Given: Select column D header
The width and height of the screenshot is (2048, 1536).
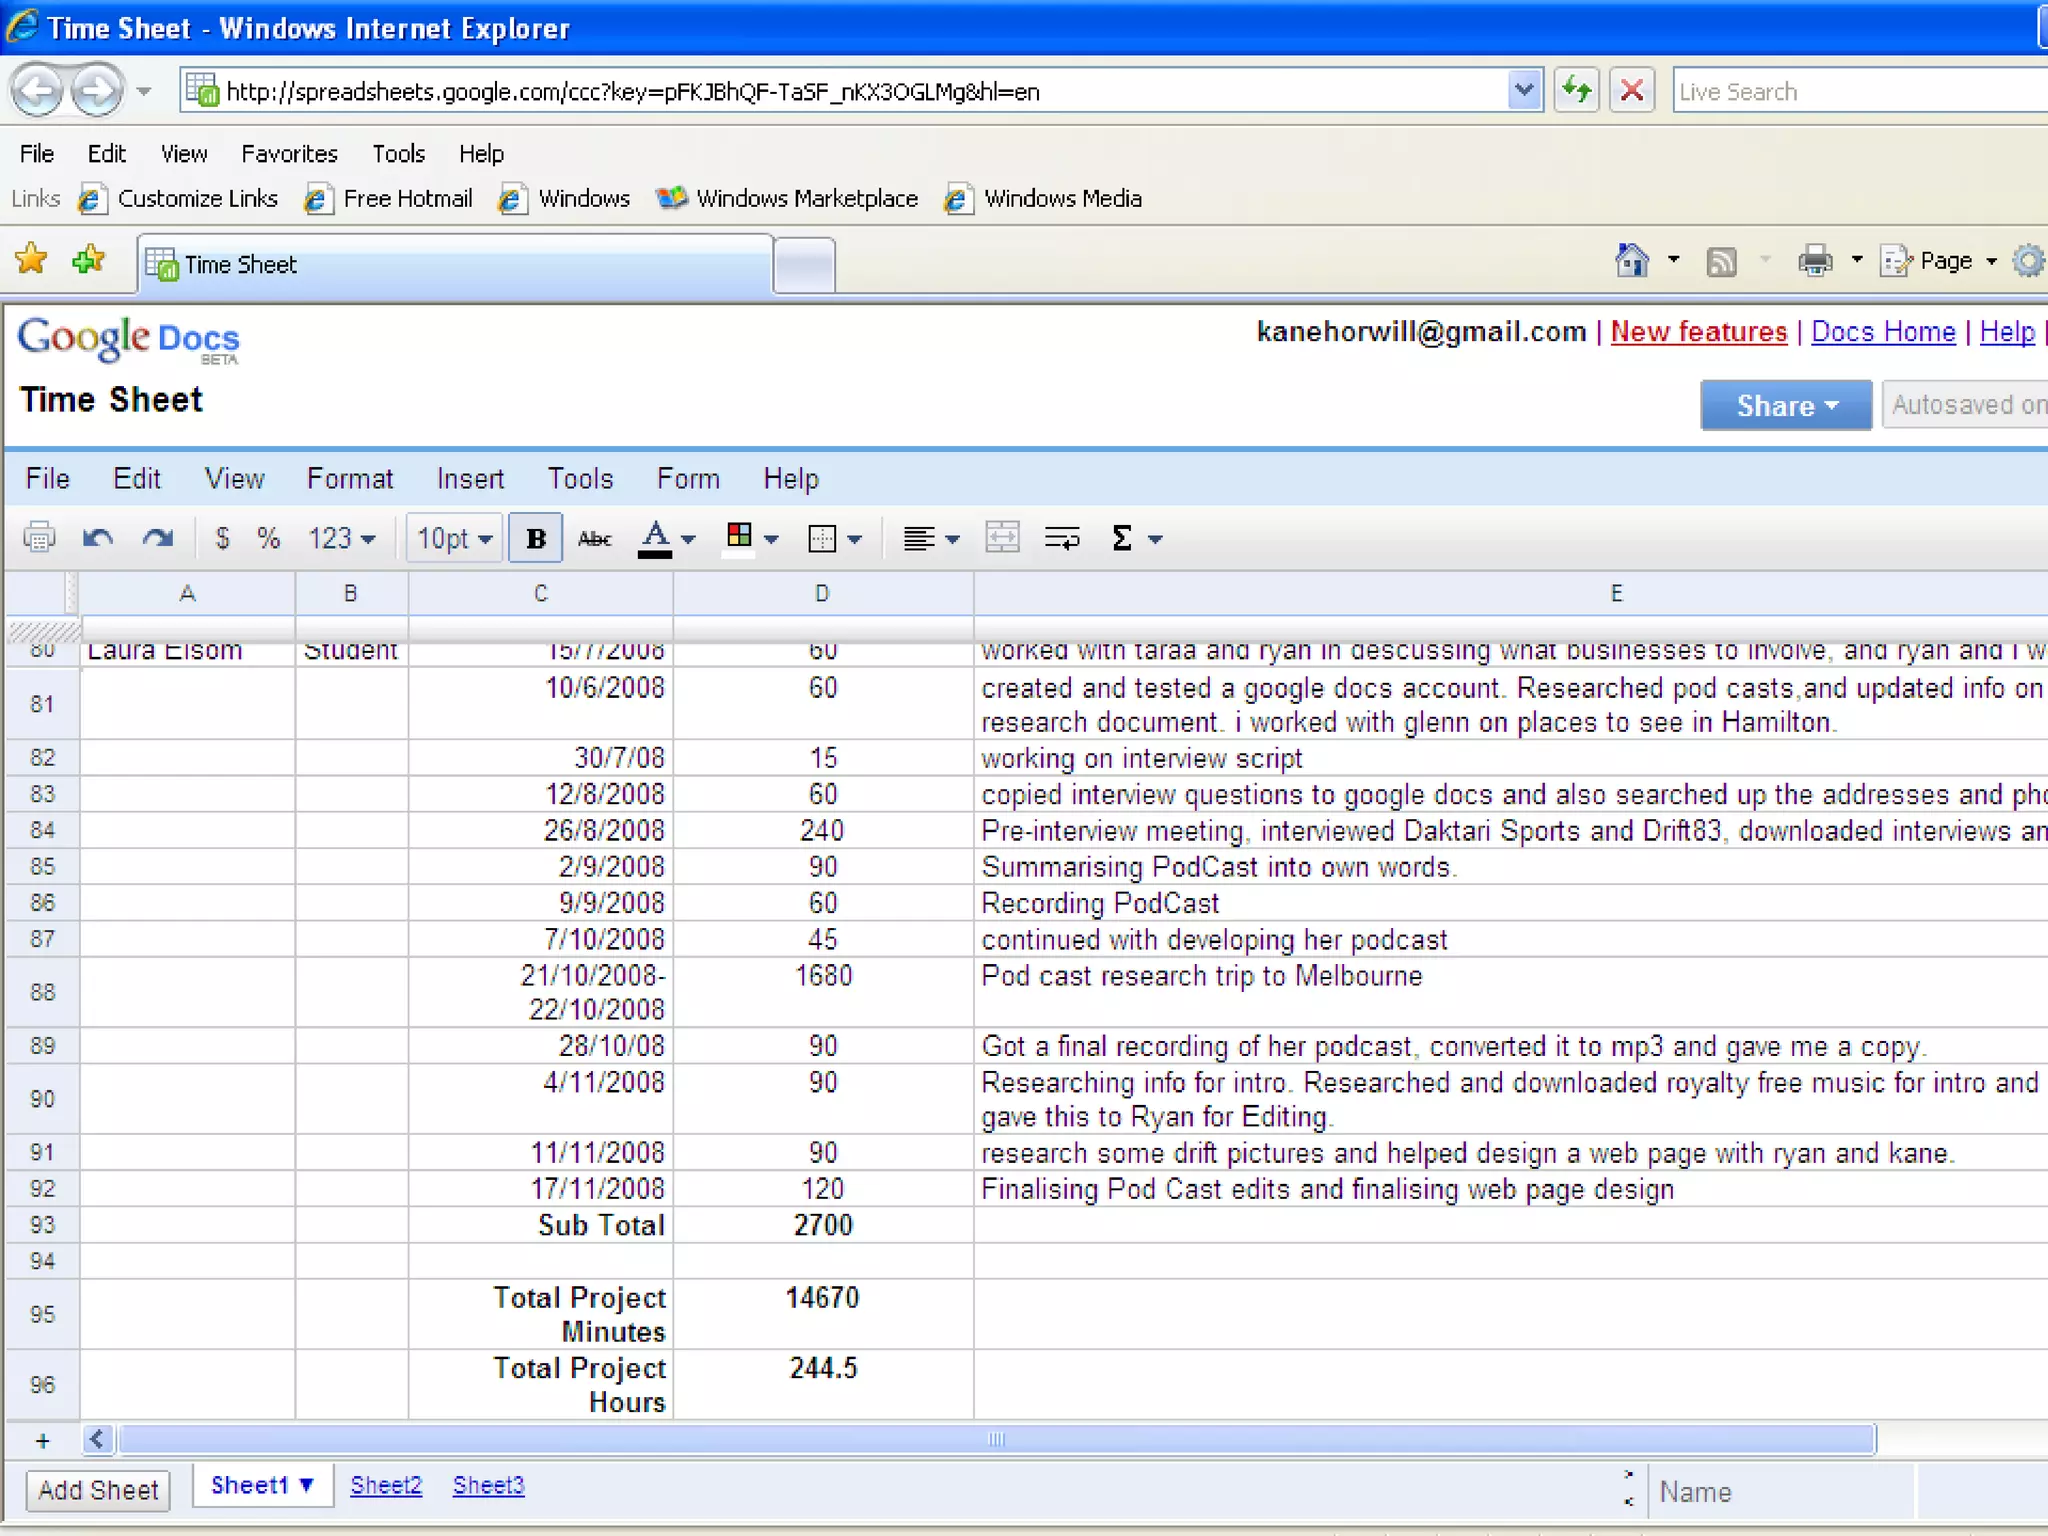Looking at the screenshot, I should [x=822, y=593].
